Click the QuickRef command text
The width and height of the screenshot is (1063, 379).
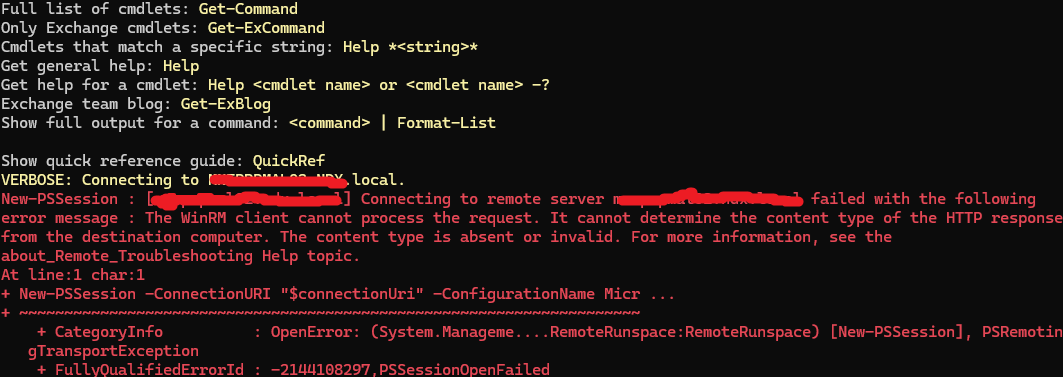(x=289, y=161)
